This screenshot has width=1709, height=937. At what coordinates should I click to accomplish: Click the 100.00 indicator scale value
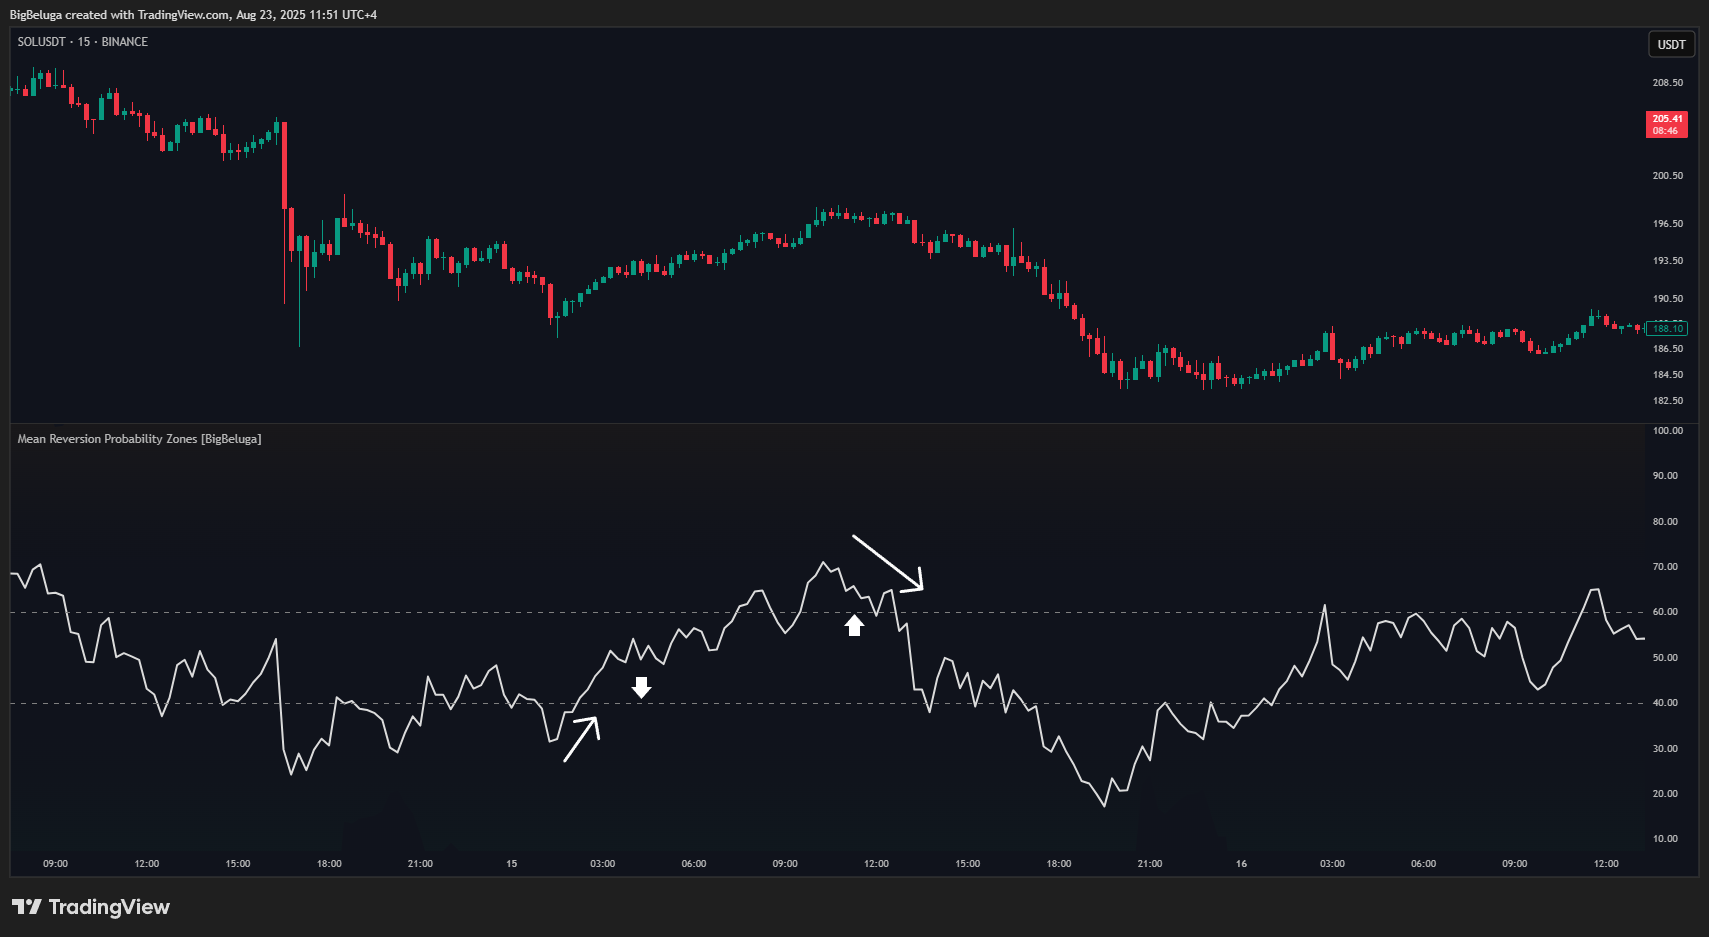[x=1667, y=431]
